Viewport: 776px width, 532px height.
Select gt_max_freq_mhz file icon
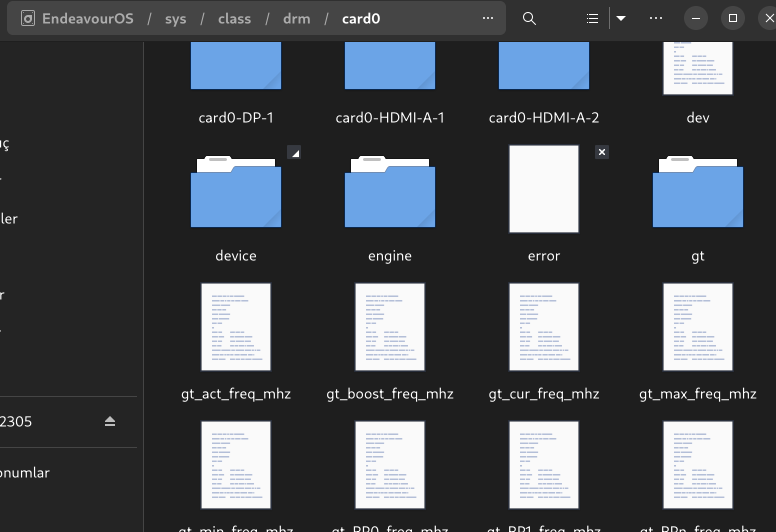(x=698, y=327)
